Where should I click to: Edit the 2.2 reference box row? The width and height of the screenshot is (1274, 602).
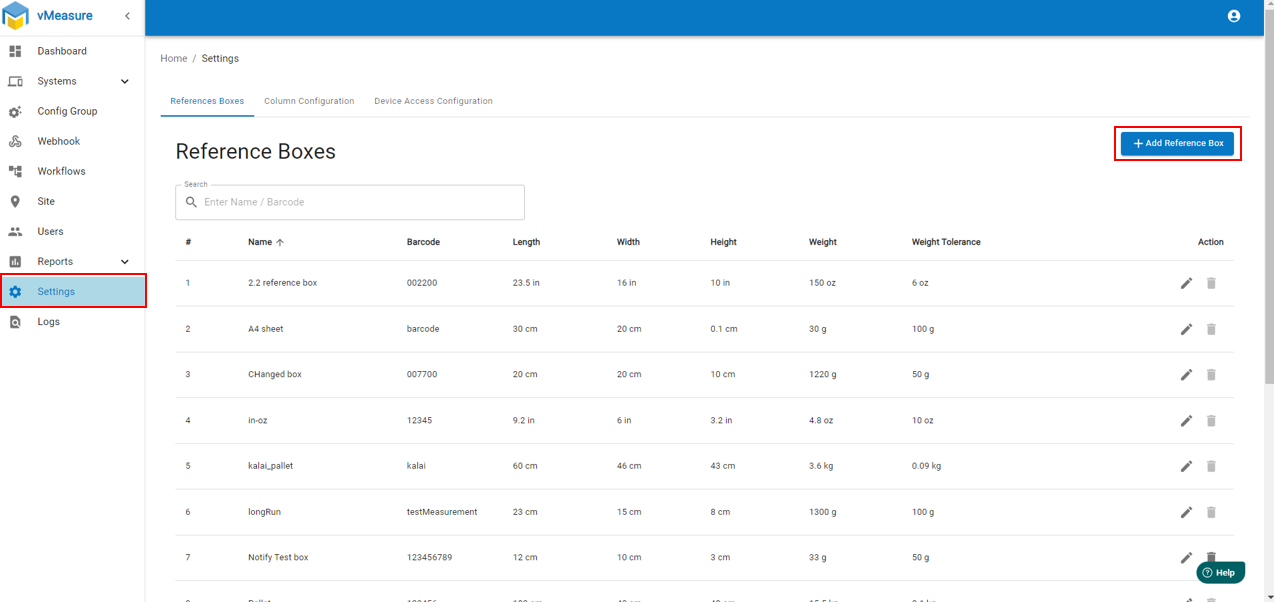1186,283
